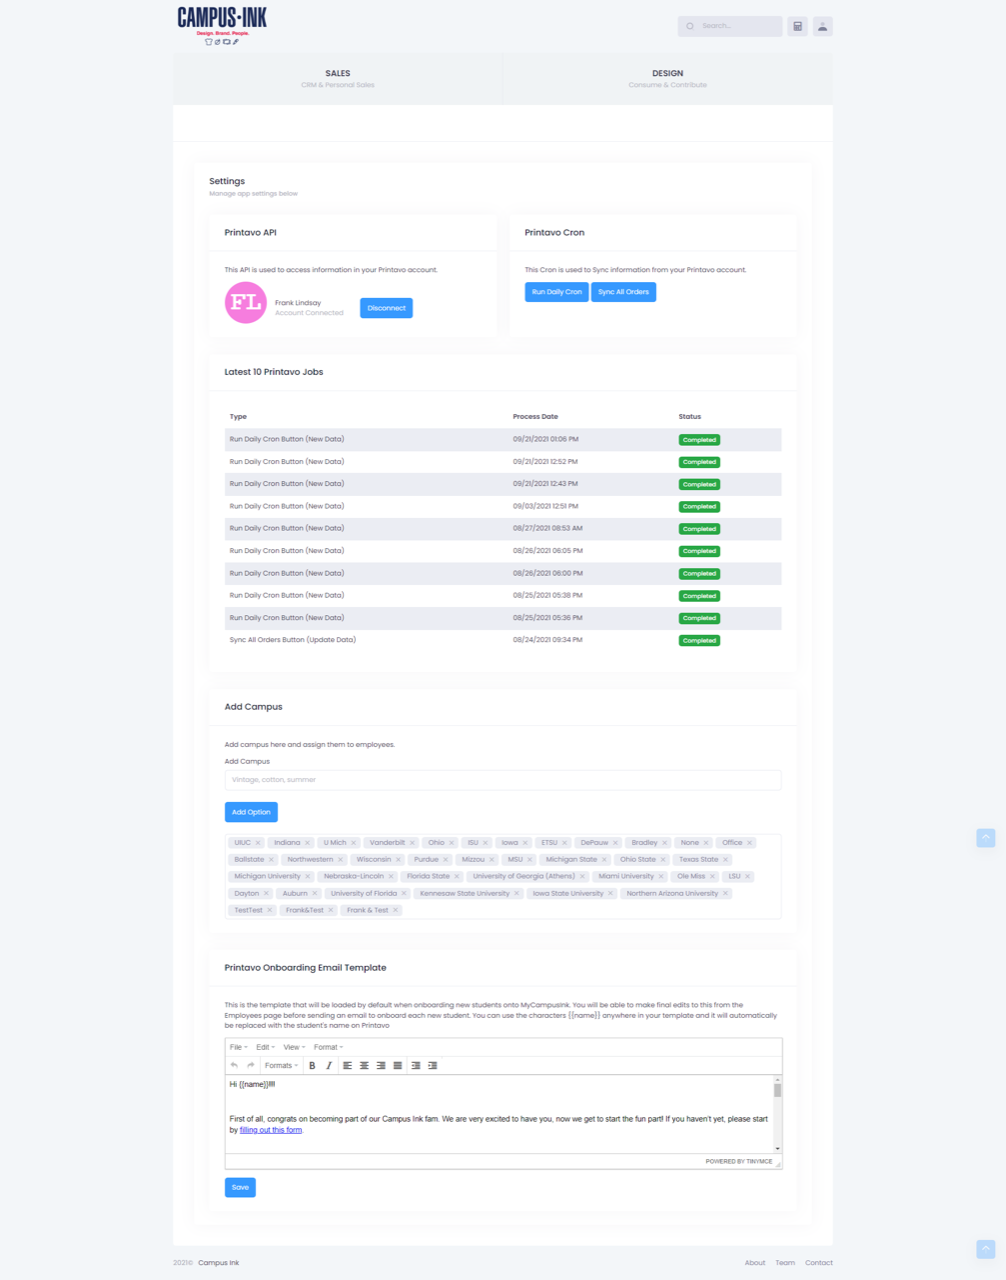Click the upper floating up-arrow button on the right edge

click(x=985, y=837)
